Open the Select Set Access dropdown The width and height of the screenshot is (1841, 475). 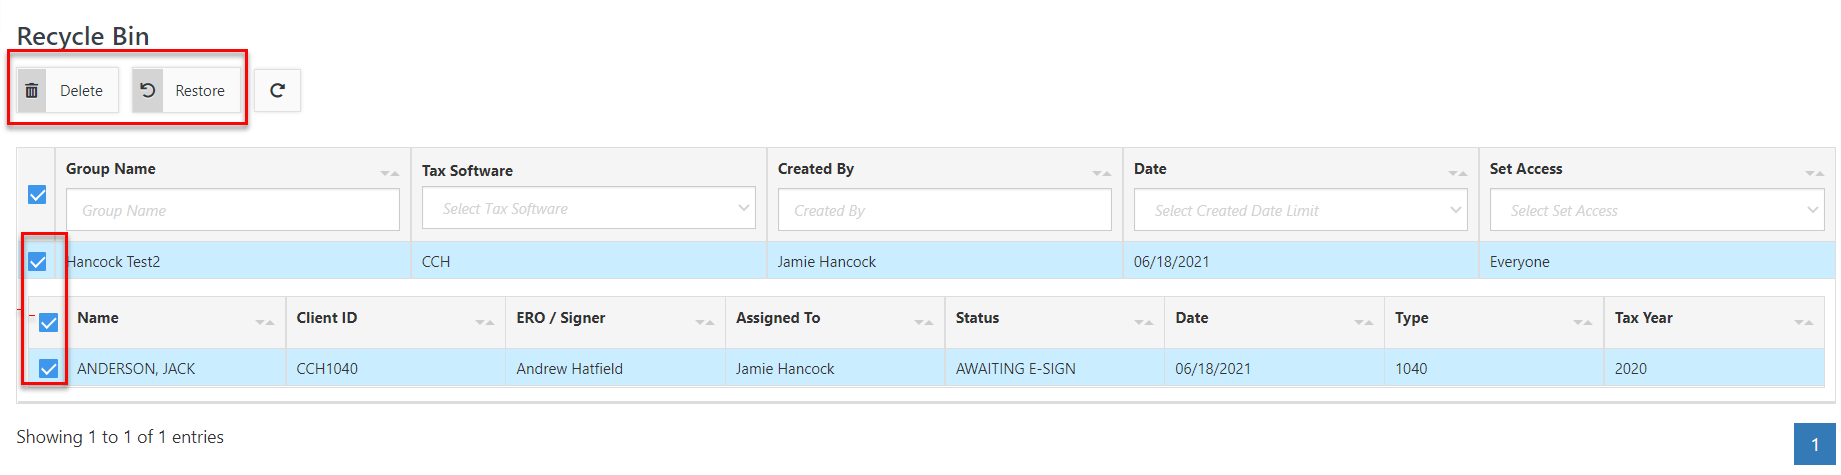1657,210
